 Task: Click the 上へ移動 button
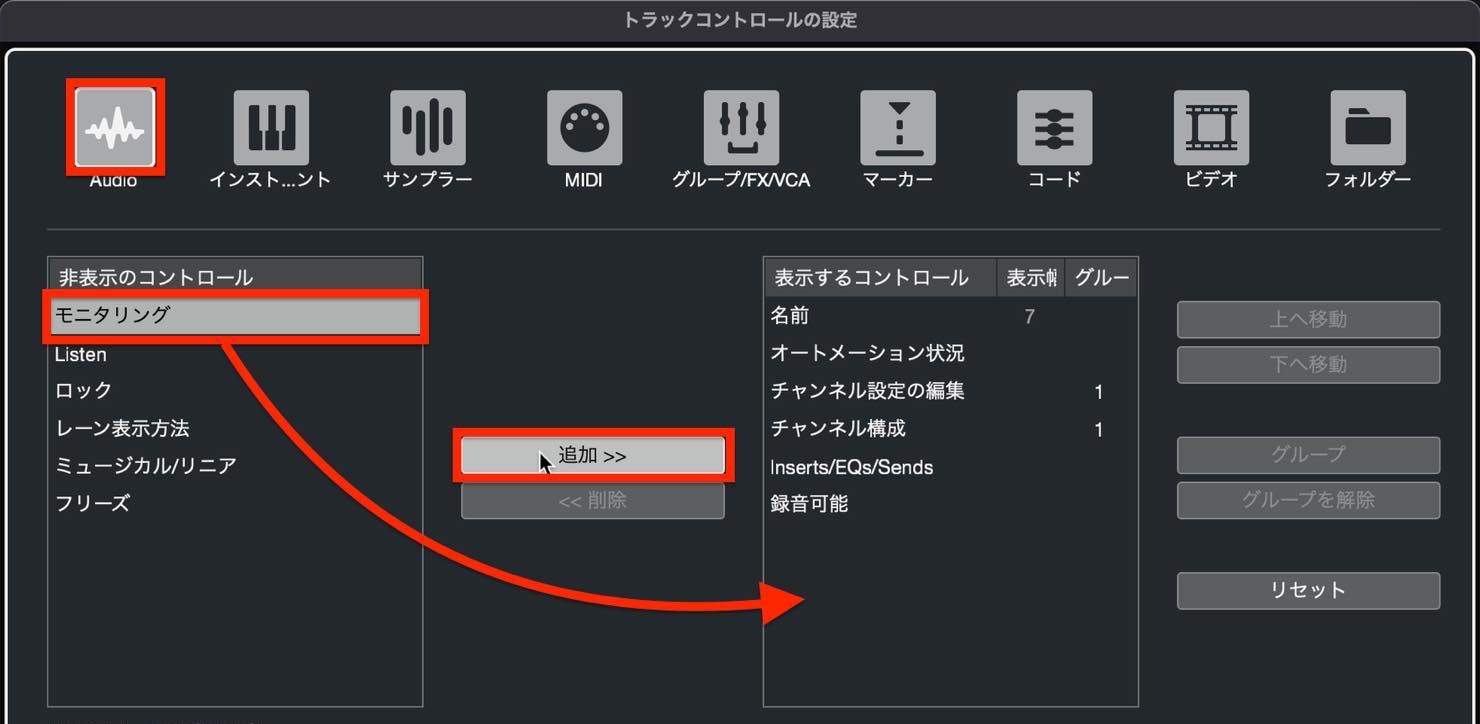1308,319
